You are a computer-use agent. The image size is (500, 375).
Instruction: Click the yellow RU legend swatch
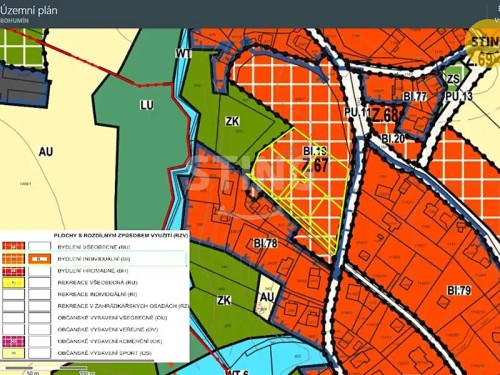[x=13, y=283]
